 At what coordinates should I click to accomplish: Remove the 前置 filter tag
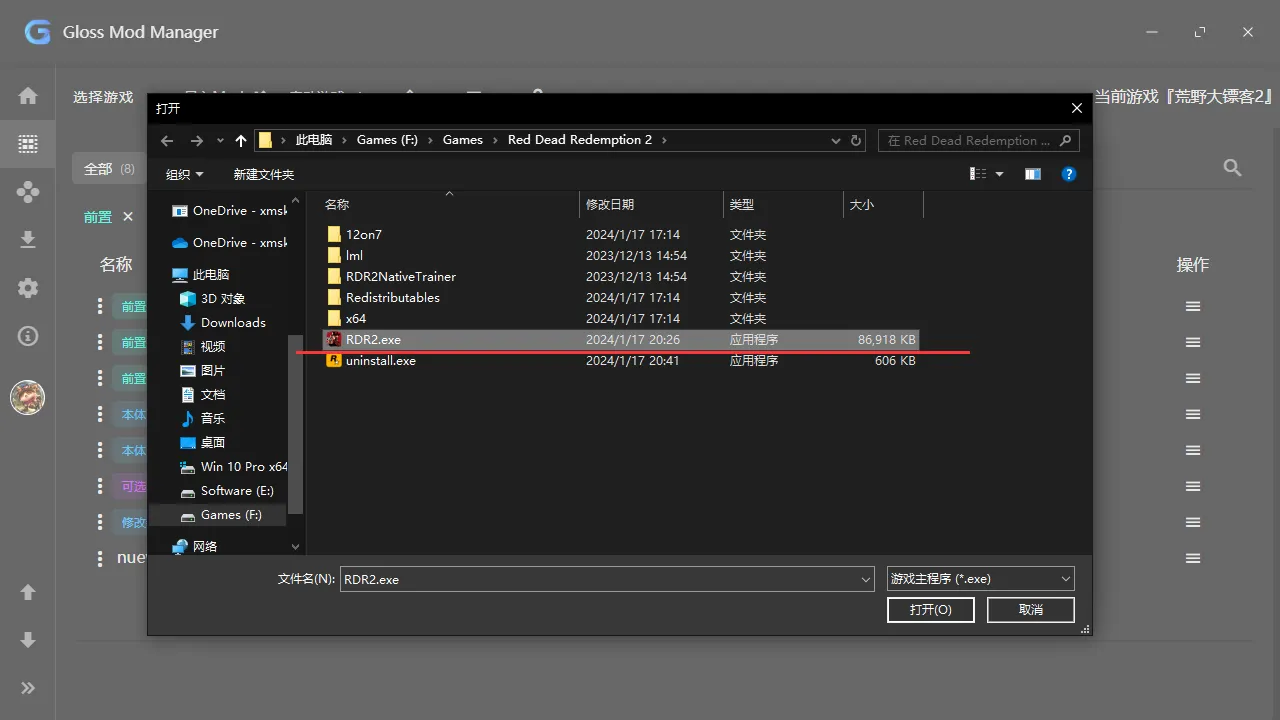tap(128, 216)
